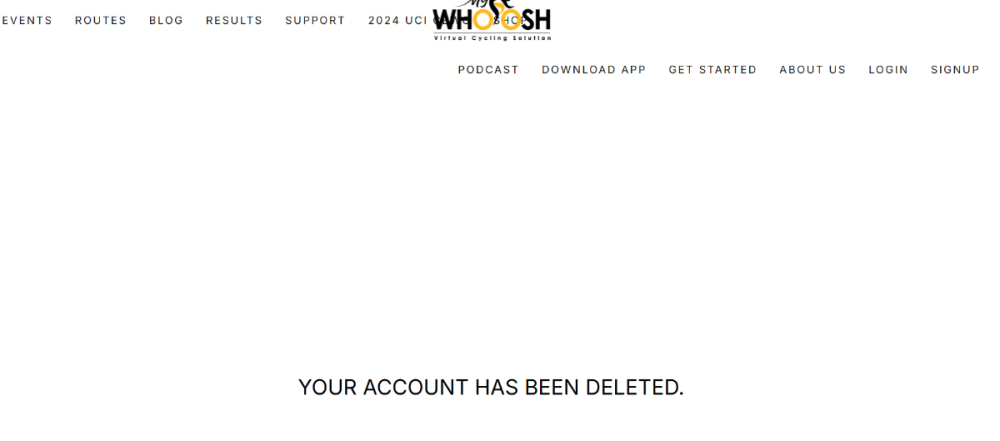1000x441 pixels.
Task: Open the SUPPORT section
Action: (x=315, y=20)
